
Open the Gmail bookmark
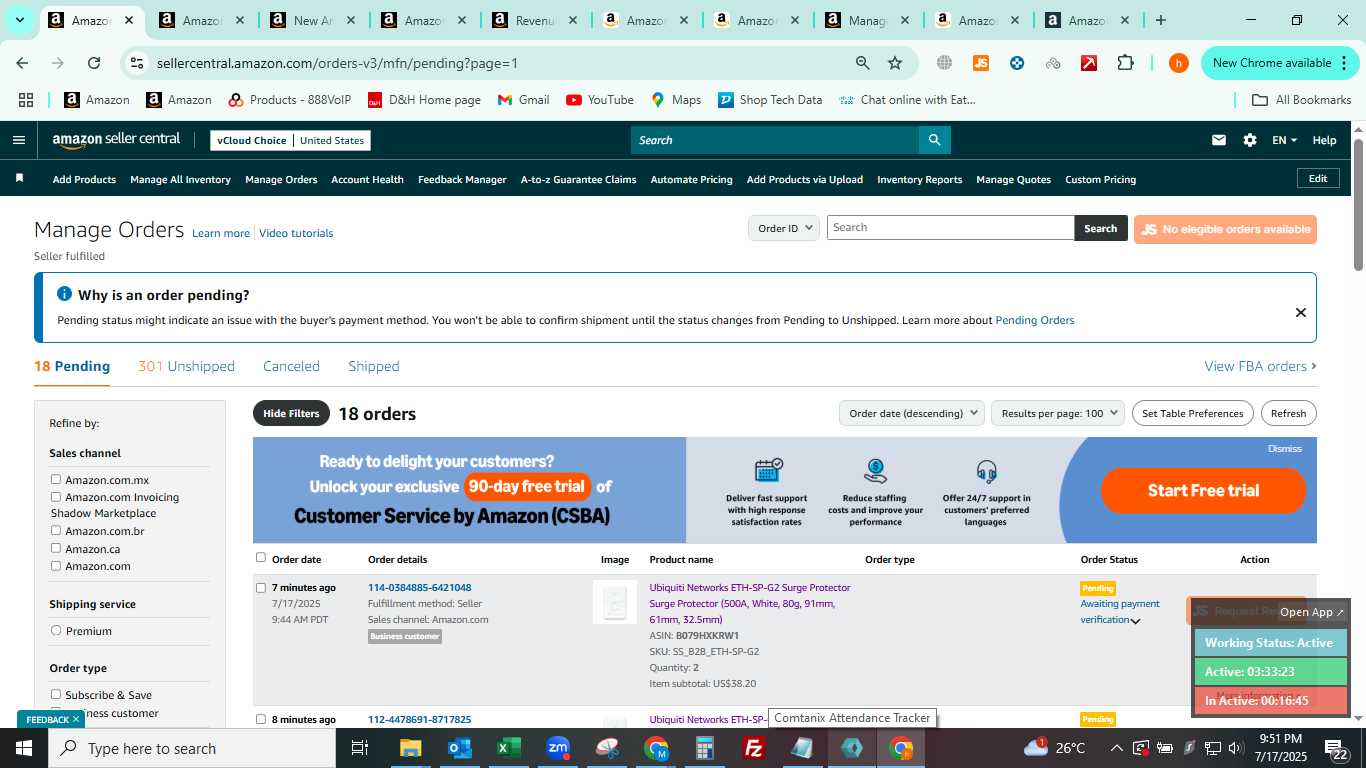coord(523,100)
